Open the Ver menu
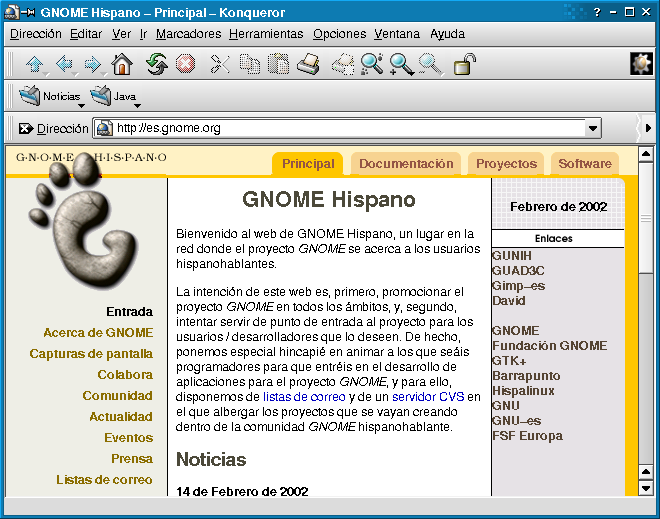This screenshot has width=660, height=519. tap(122, 34)
